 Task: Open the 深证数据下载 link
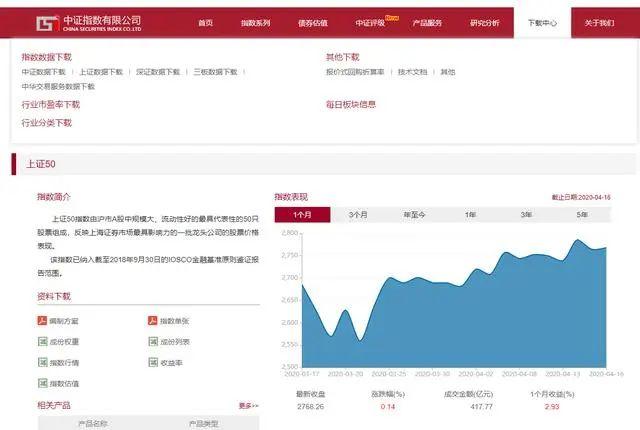tap(158, 72)
